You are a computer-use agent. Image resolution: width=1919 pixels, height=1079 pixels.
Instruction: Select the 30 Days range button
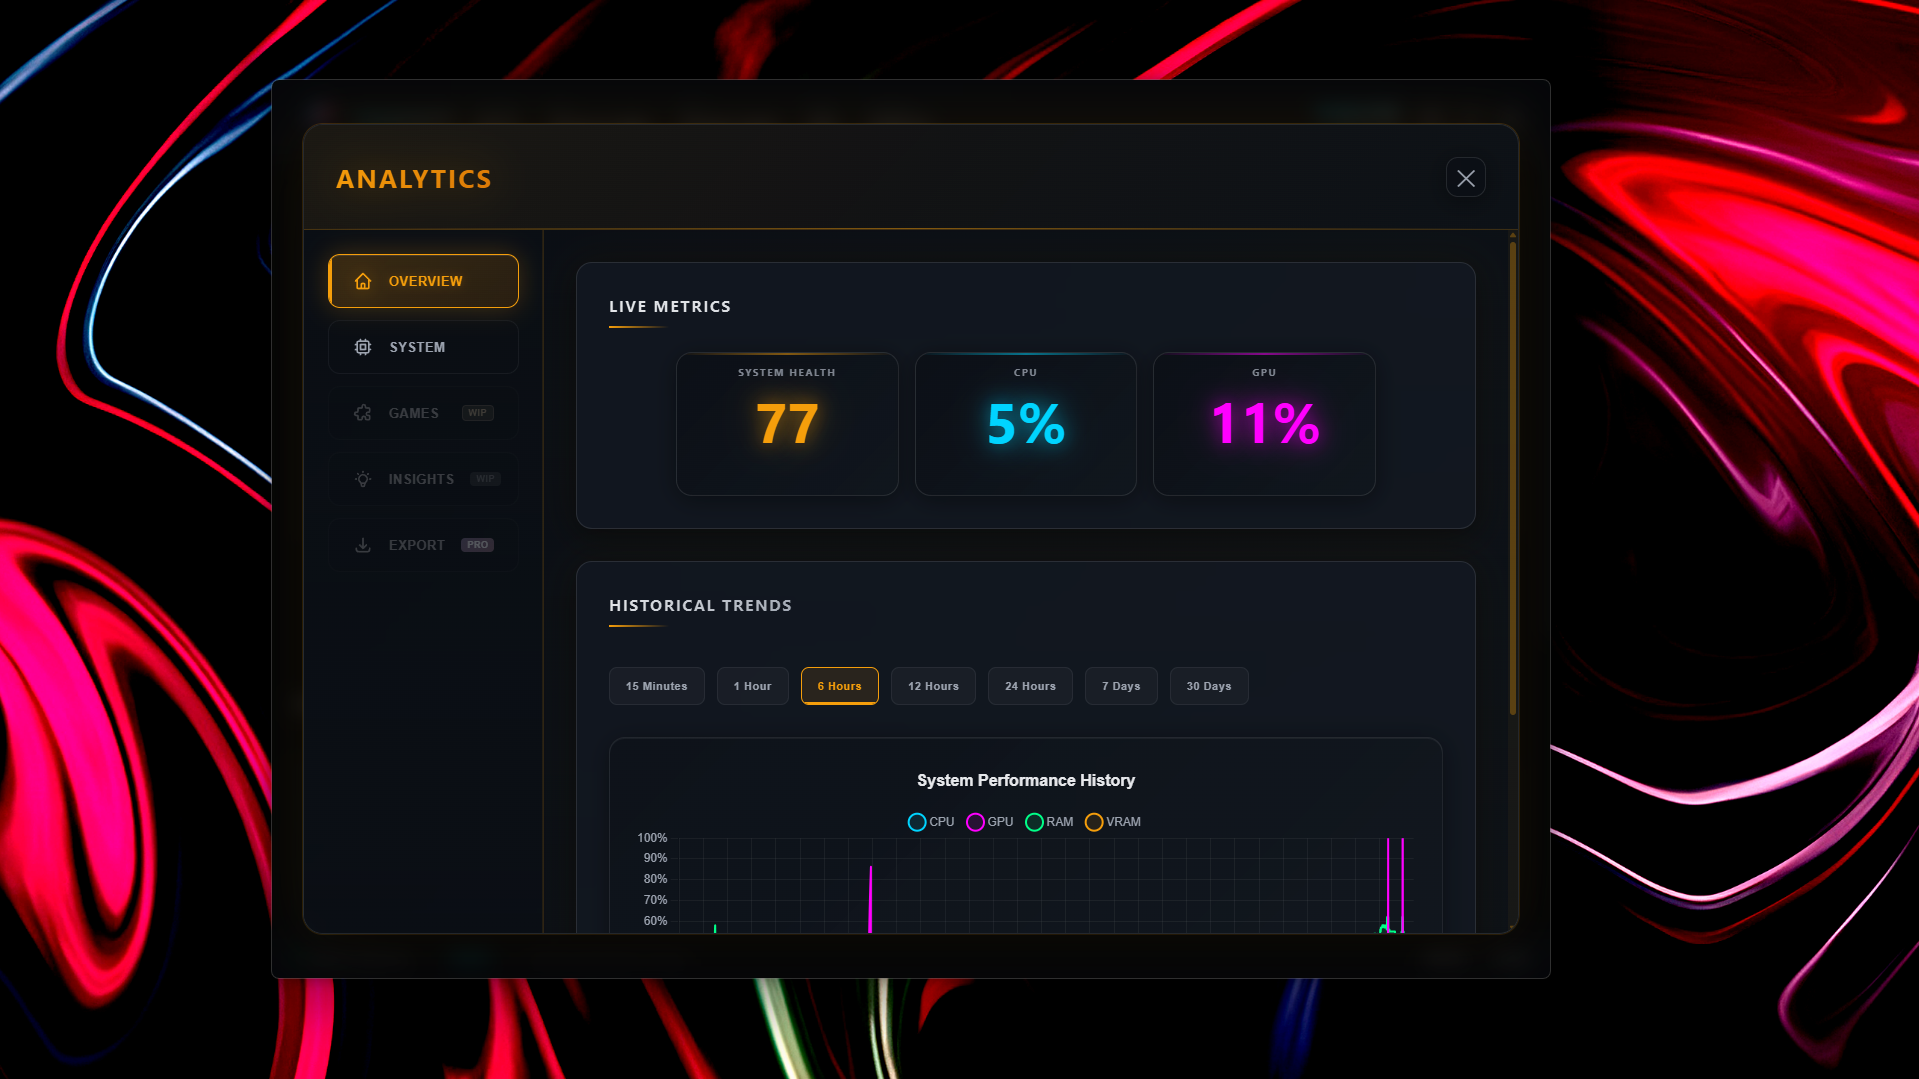click(x=1208, y=685)
